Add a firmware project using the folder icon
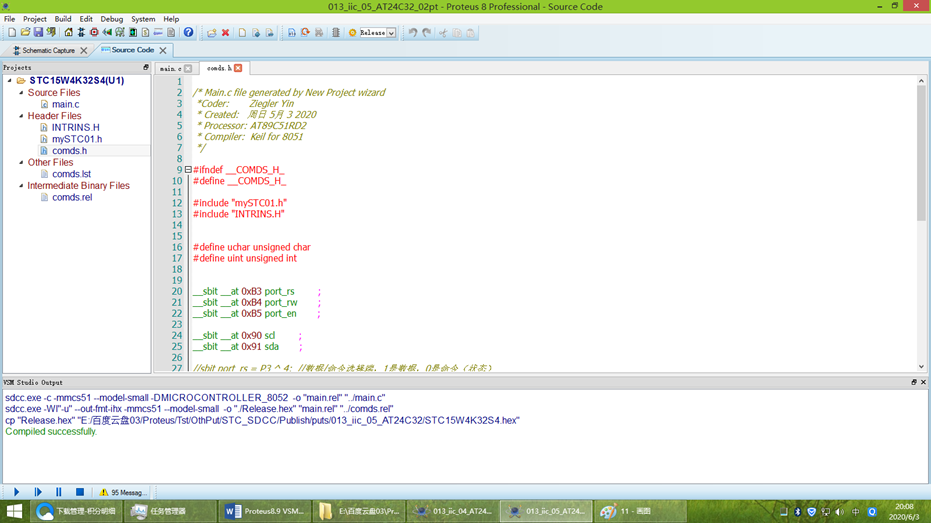 211,33
